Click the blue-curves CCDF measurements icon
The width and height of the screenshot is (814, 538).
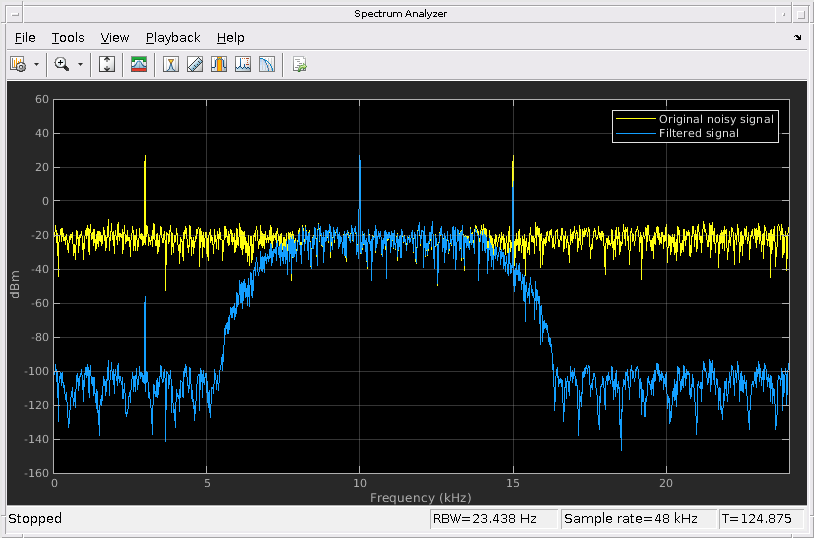(x=266, y=65)
